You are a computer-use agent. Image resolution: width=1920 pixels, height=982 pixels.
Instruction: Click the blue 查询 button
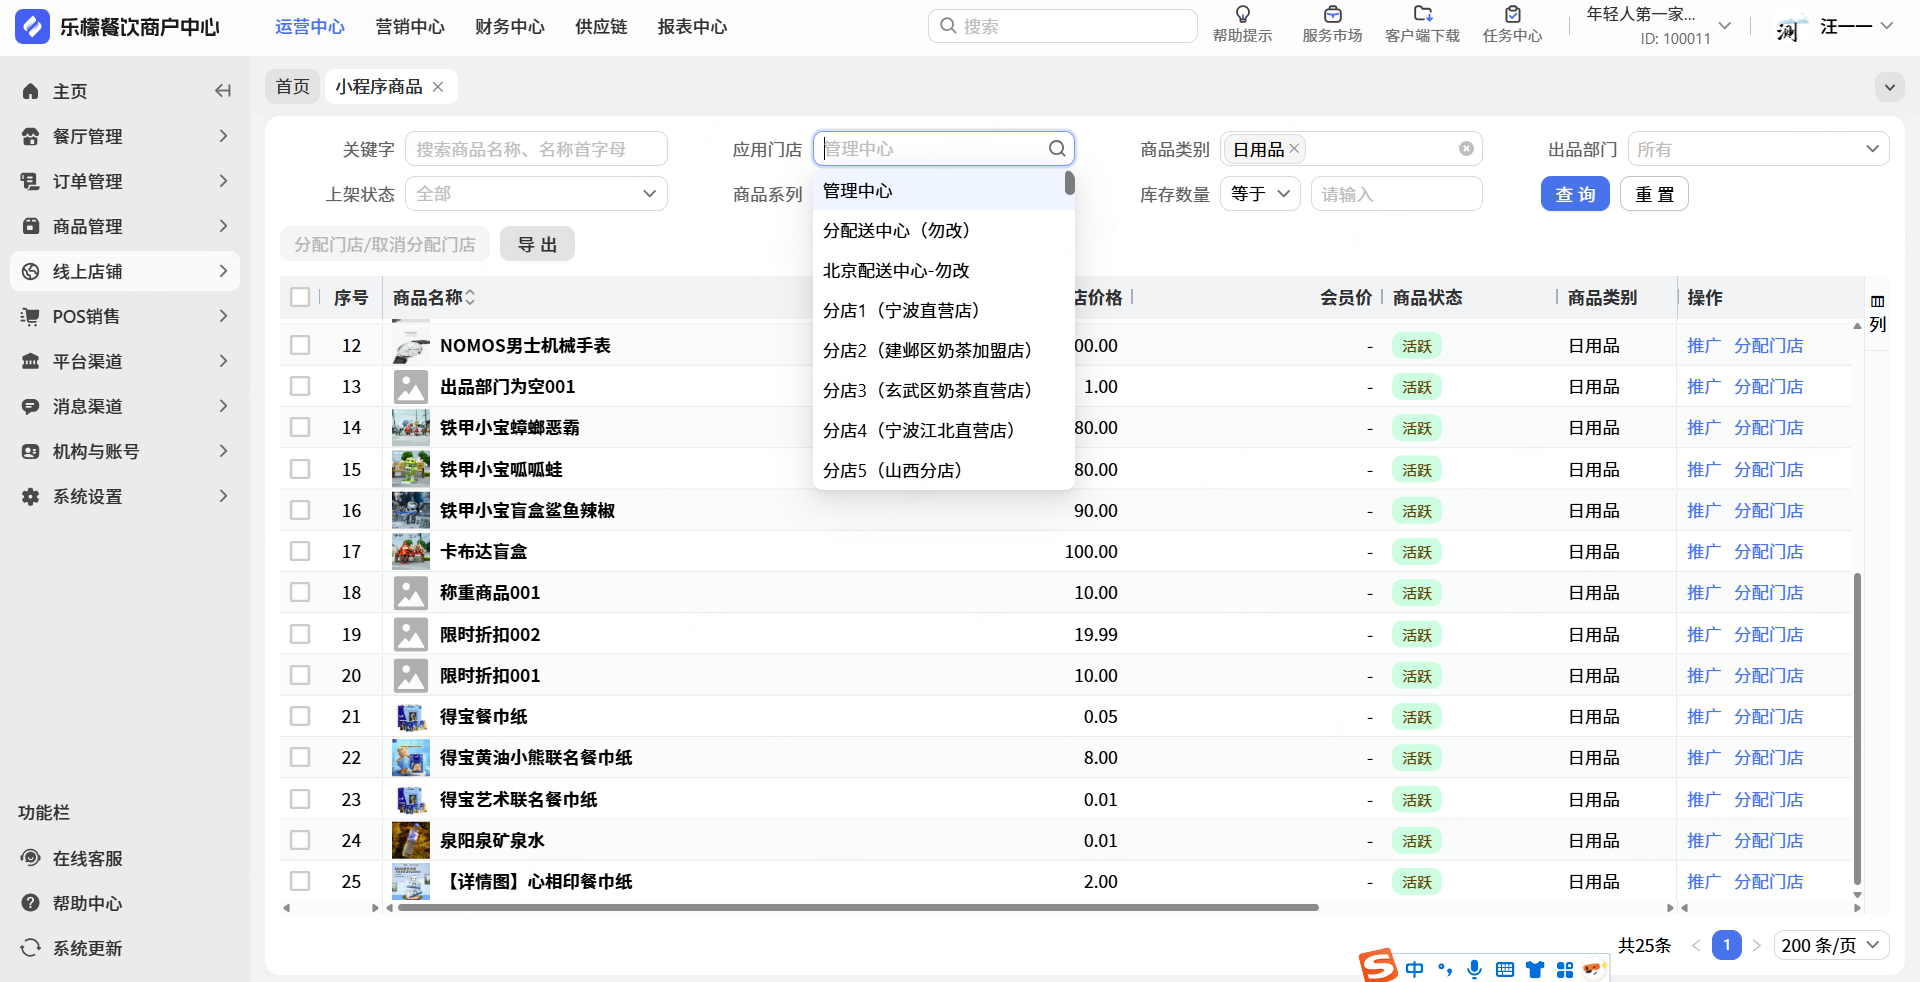point(1574,194)
